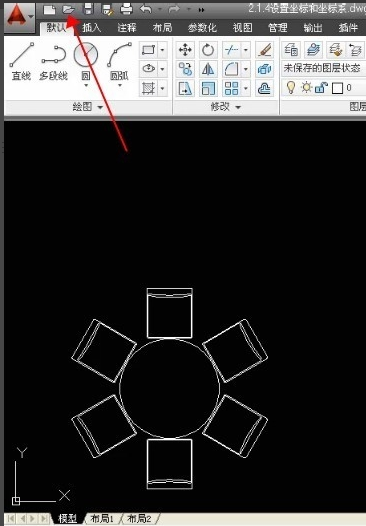
Task: Open the dropdown arrow under 圆弧
Action: pos(119,86)
